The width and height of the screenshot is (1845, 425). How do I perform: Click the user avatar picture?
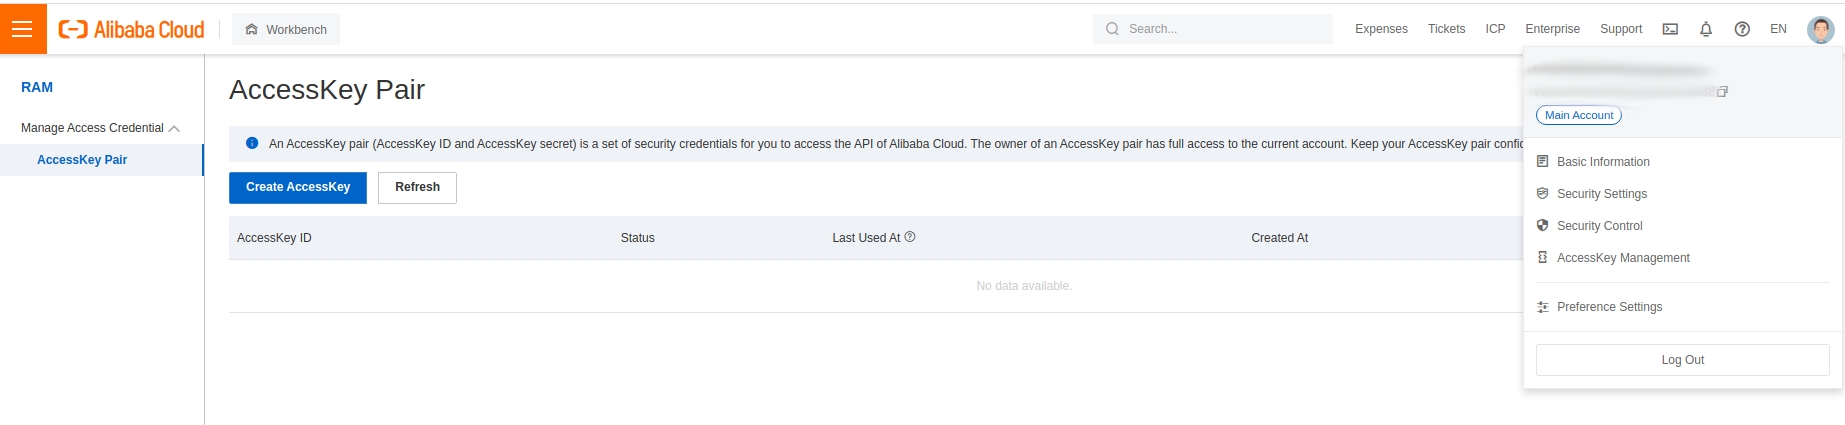pos(1820,29)
